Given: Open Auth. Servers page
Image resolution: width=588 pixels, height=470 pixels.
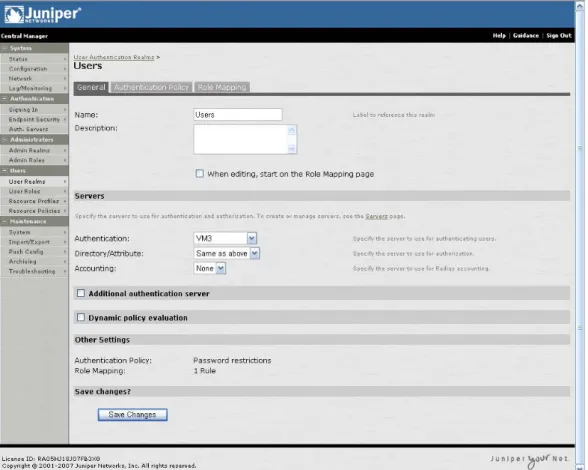Looking at the screenshot, I should pyautogui.click(x=34, y=129).
